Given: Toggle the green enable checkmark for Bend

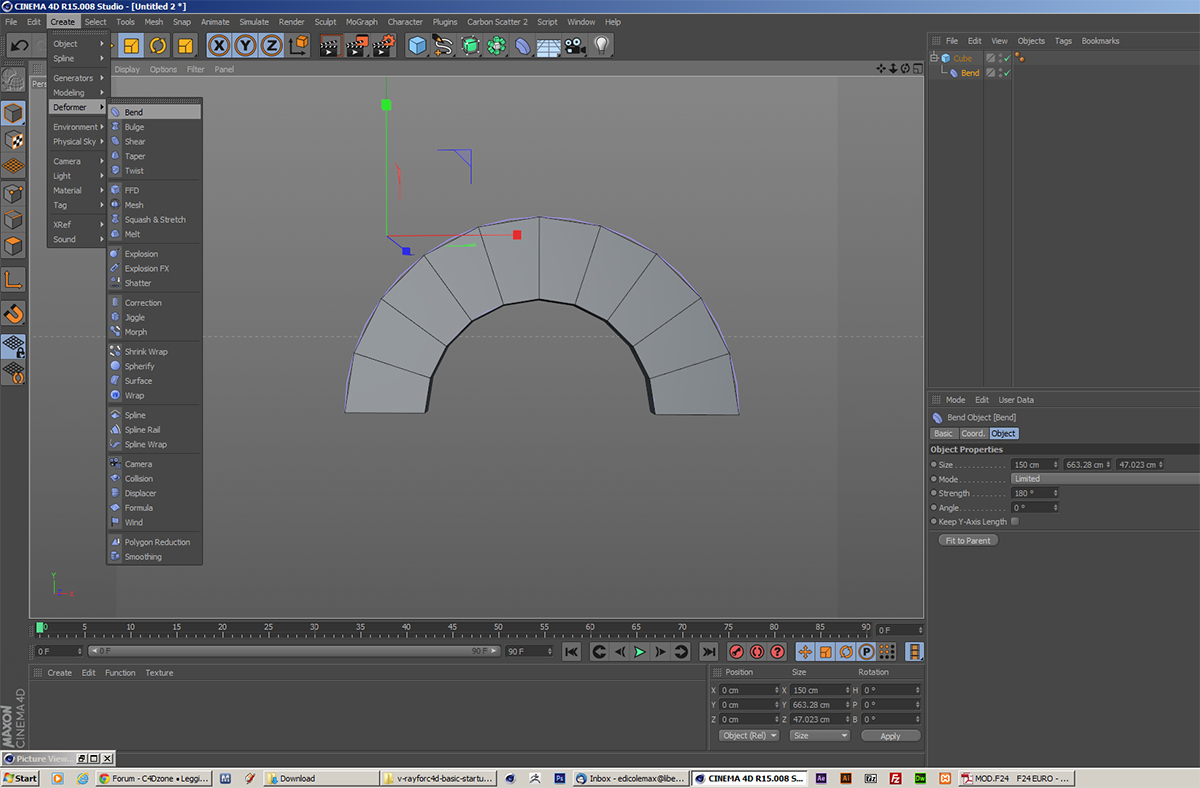Looking at the screenshot, I should pos(1007,73).
